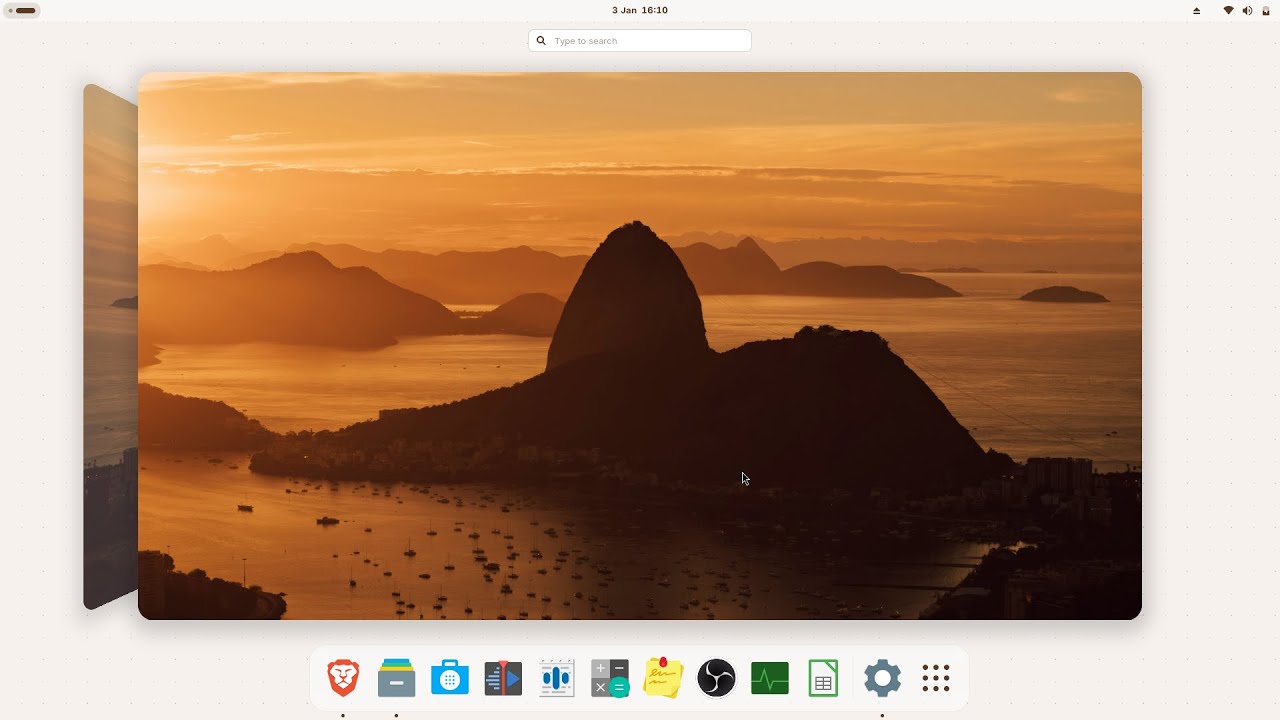The width and height of the screenshot is (1280, 720).
Task: Open Settings gear icon in dock
Action: point(882,679)
